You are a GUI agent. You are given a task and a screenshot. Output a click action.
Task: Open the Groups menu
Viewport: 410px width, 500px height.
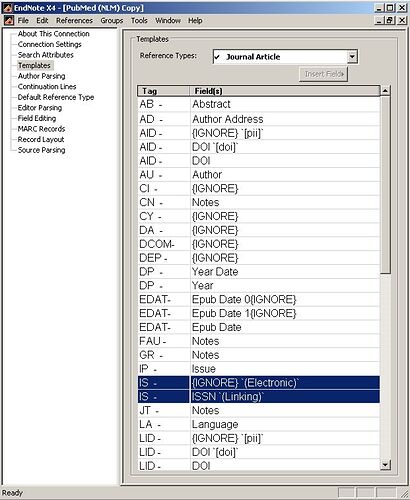112,21
